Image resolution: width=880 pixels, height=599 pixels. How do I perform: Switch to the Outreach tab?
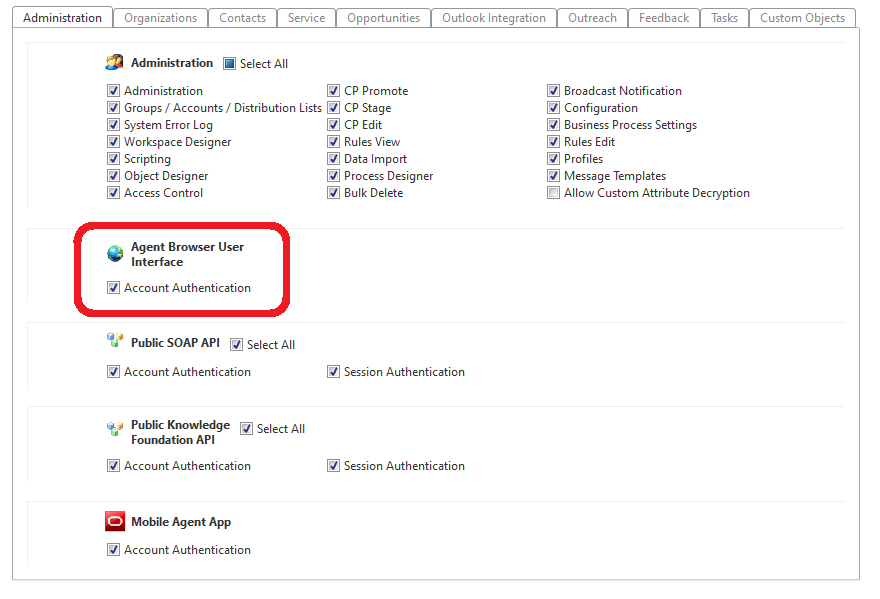tap(592, 18)
